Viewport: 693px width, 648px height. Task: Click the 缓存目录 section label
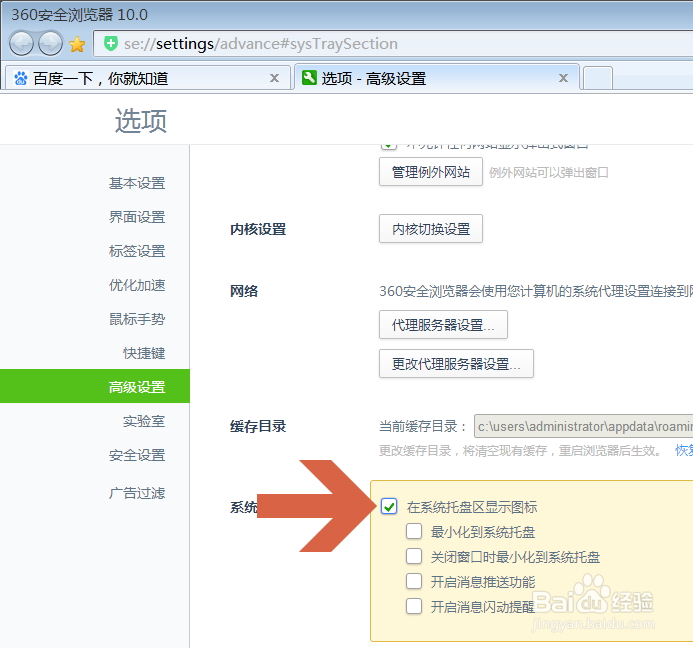[x=258, y=426]
